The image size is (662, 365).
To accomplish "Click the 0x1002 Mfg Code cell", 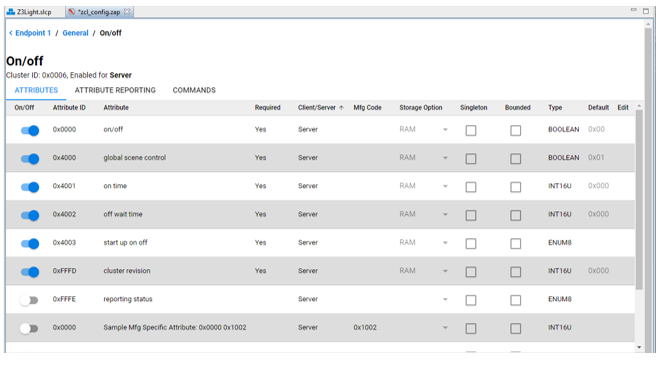I will pos(365,327).
